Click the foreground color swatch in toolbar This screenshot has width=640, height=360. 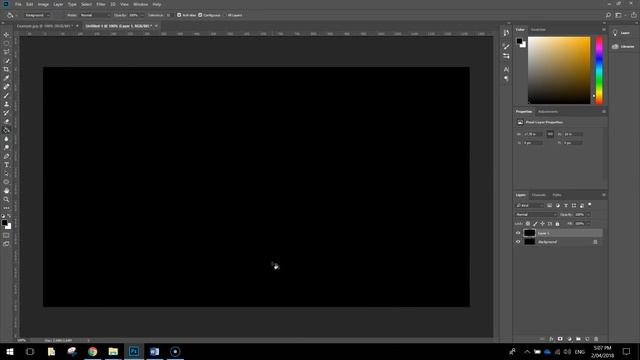point(4,222)
